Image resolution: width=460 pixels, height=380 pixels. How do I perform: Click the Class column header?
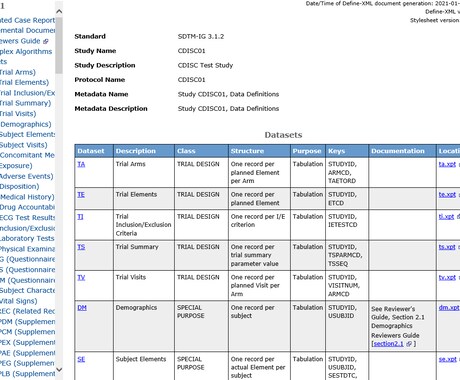[x=201, y=151]
